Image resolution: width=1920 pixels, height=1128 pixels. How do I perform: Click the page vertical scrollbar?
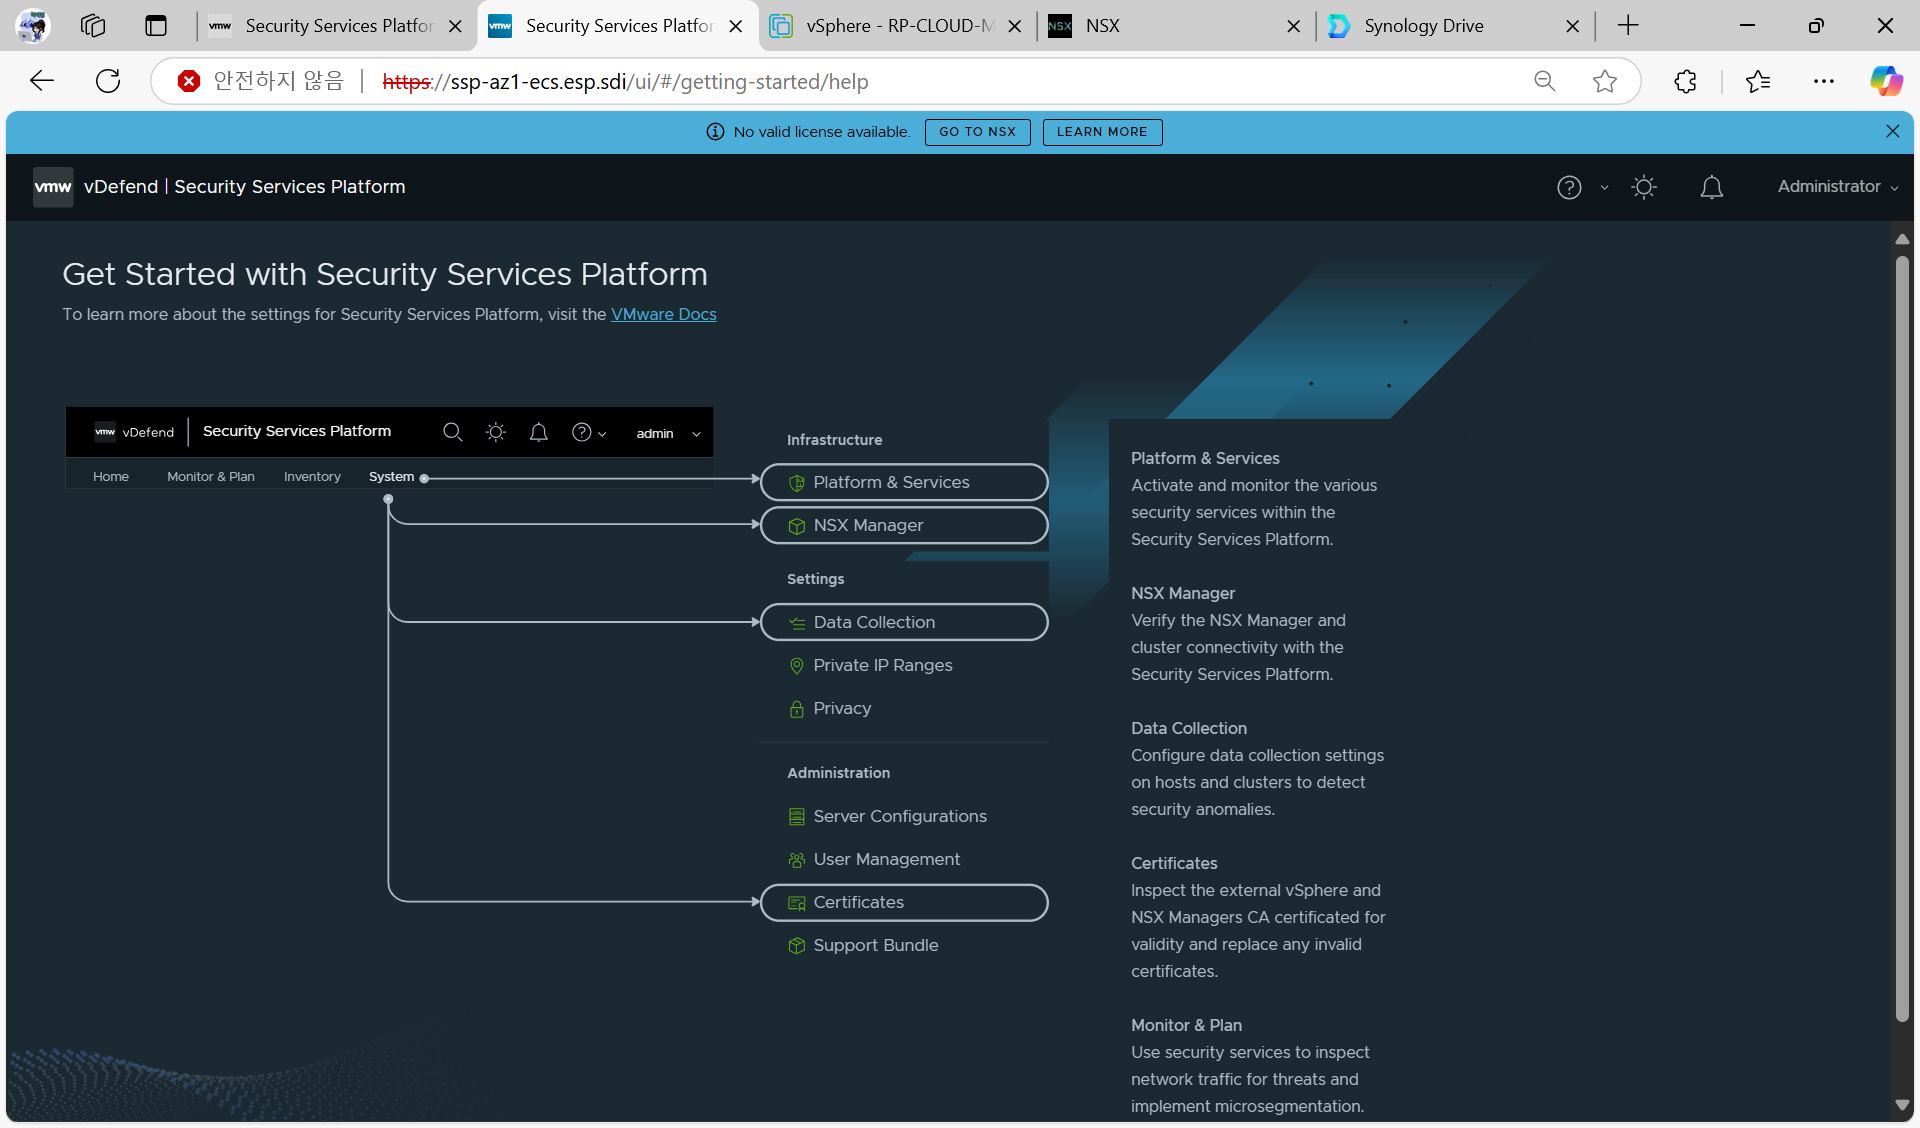click(1902, 640)
